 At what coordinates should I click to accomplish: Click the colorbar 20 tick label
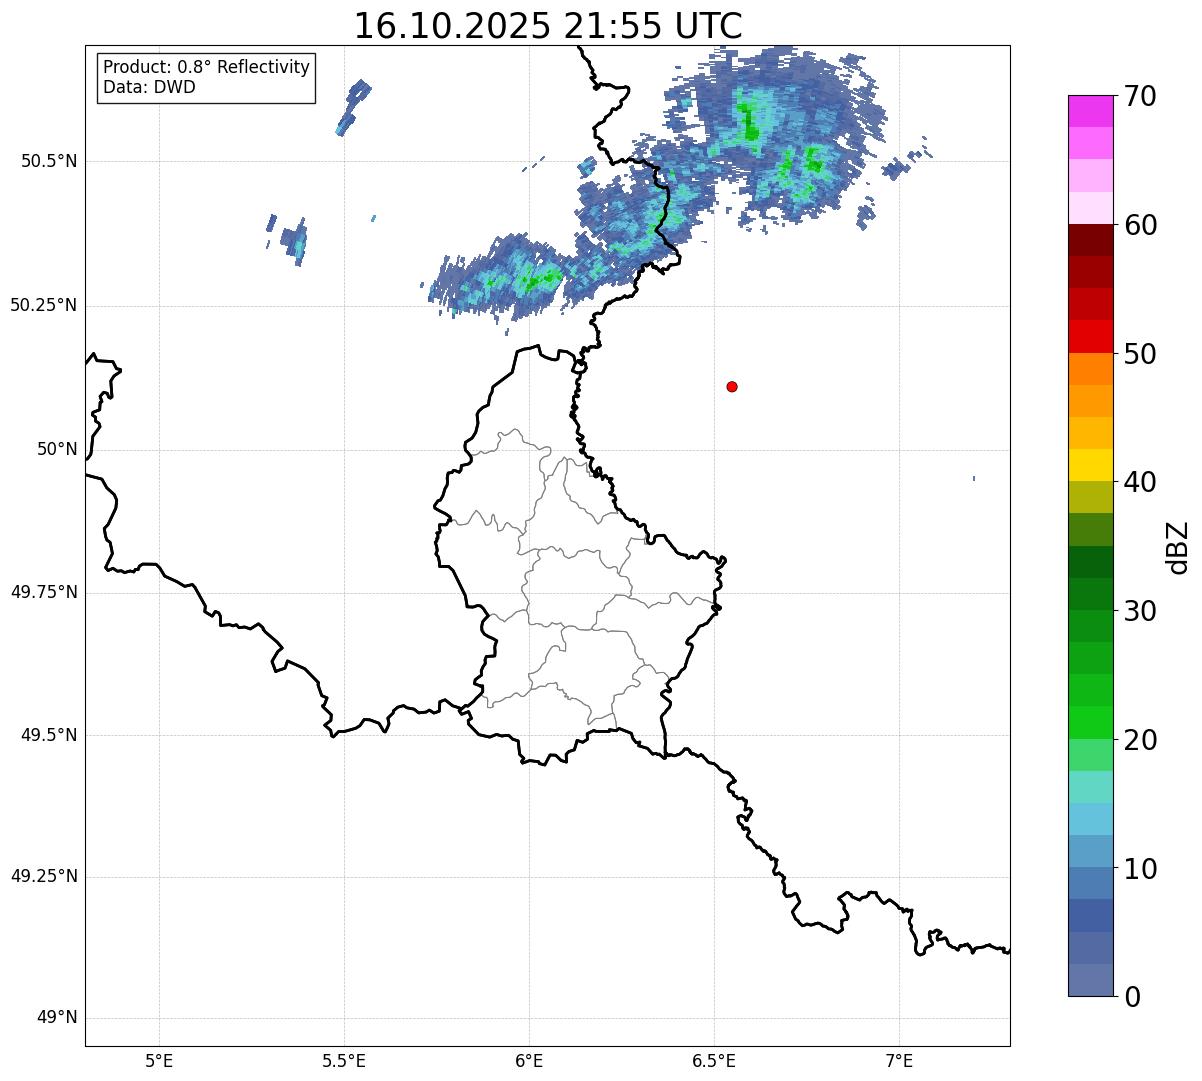(1140, 740)
